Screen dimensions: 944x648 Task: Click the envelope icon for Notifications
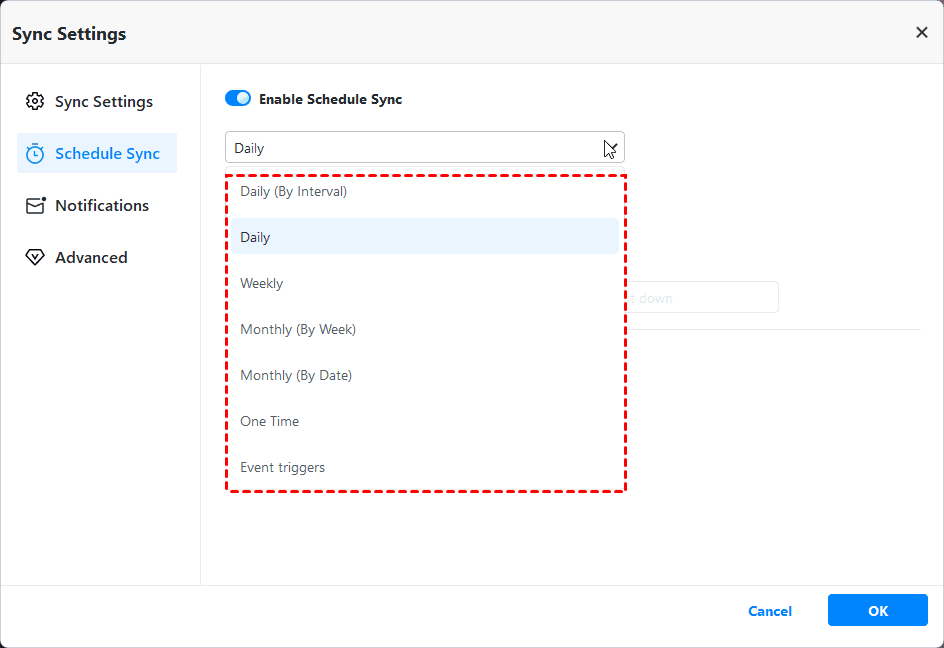(35, 206)
